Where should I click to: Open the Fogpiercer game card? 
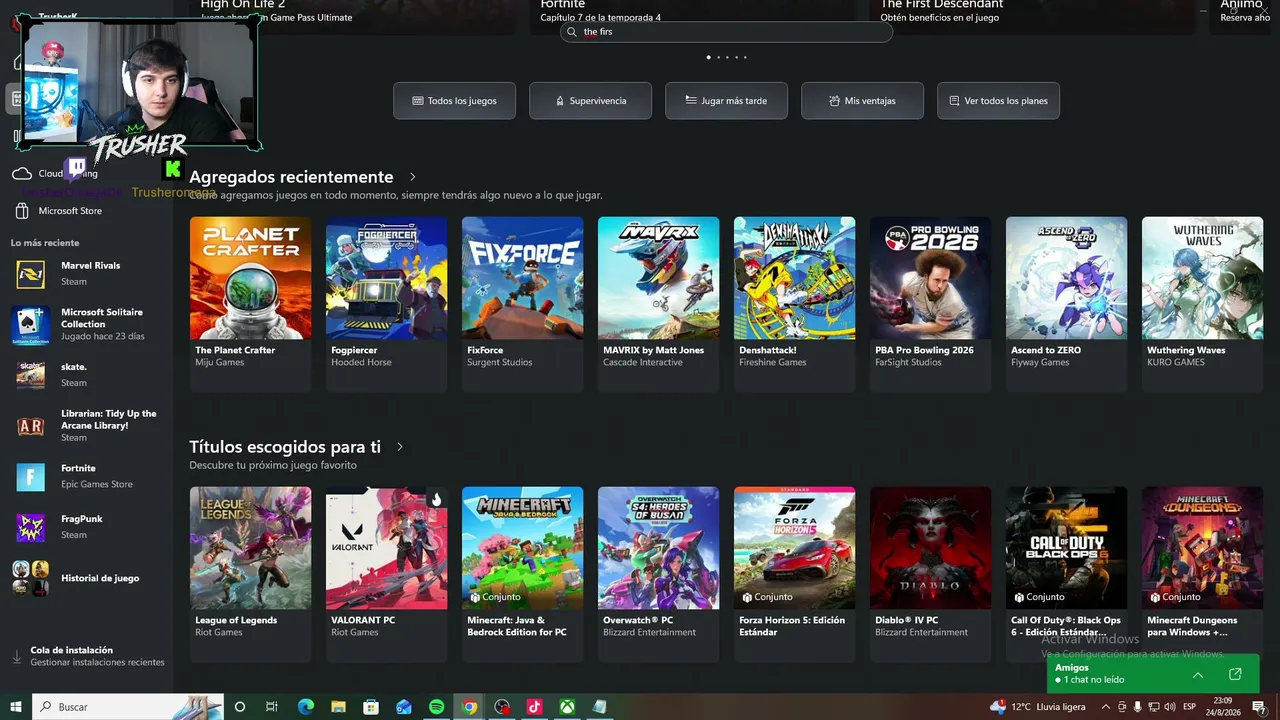point(386,304)
